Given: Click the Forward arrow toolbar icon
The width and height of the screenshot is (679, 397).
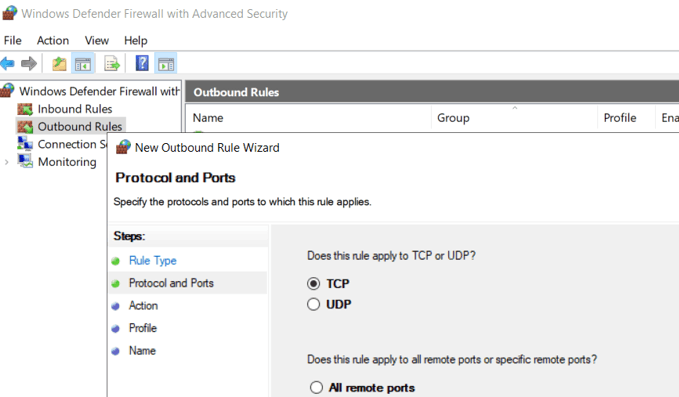Looking at the screenshot, I should click(29, 64).
